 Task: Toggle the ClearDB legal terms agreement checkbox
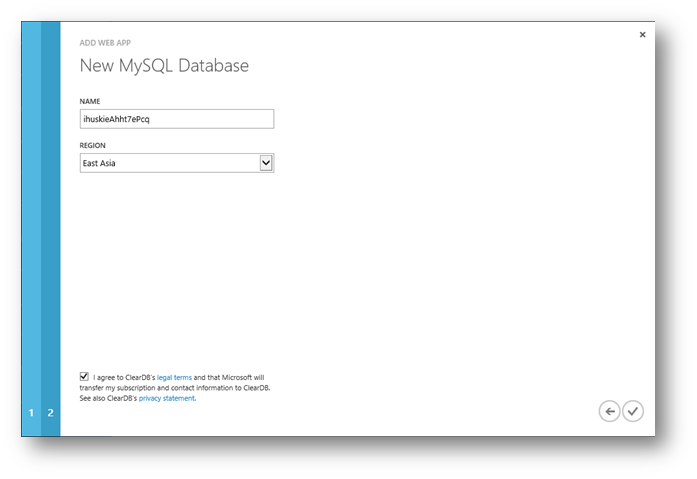click(84, 377)
